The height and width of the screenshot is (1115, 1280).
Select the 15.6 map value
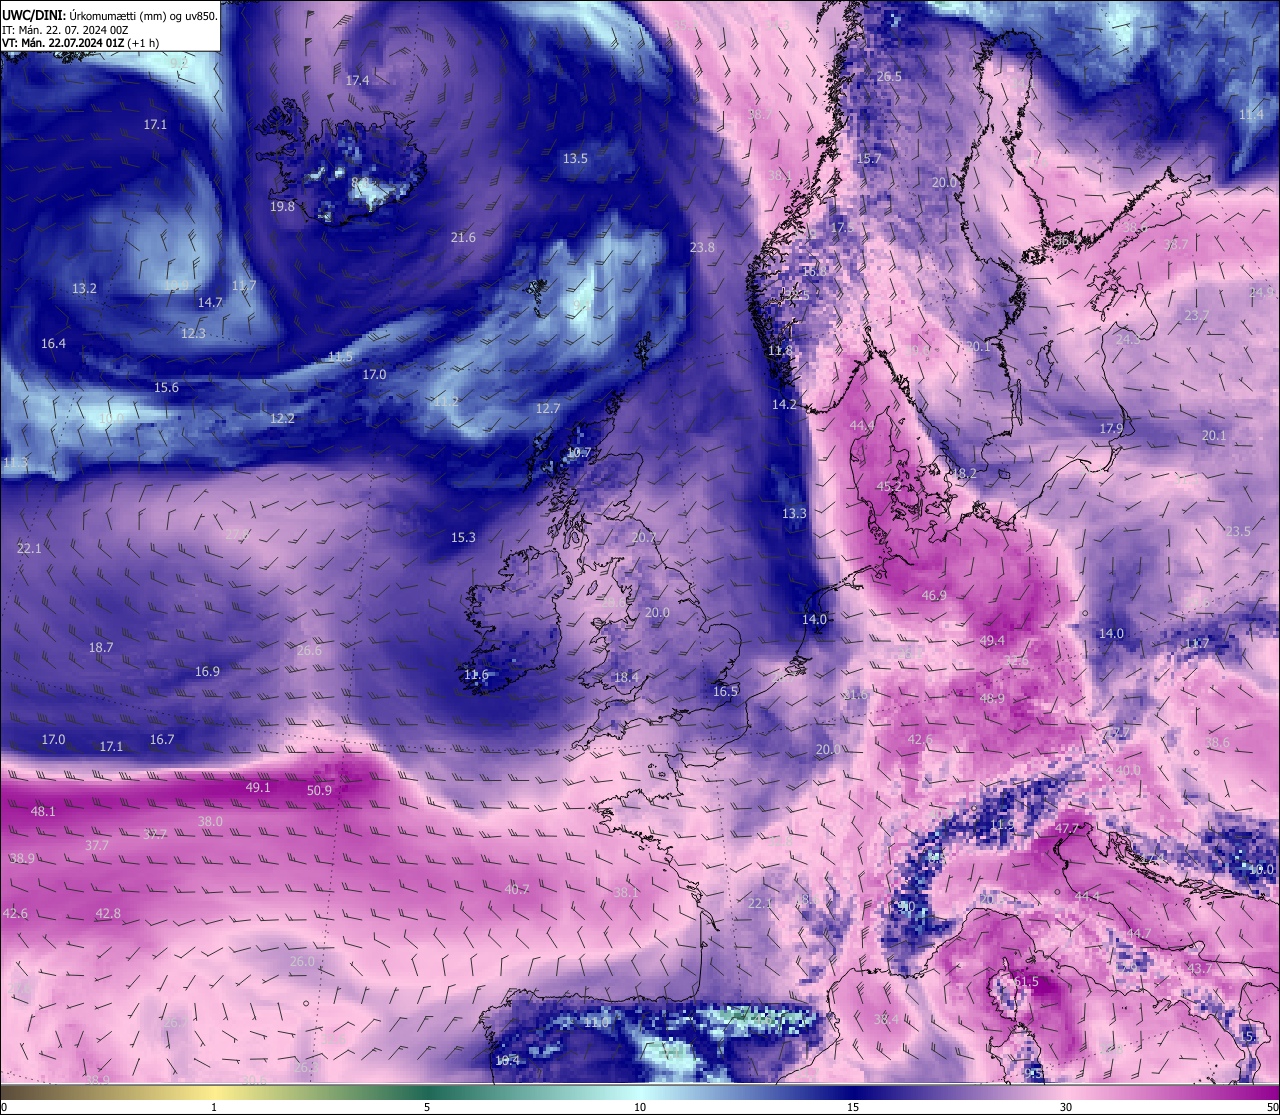pos(166,387)
